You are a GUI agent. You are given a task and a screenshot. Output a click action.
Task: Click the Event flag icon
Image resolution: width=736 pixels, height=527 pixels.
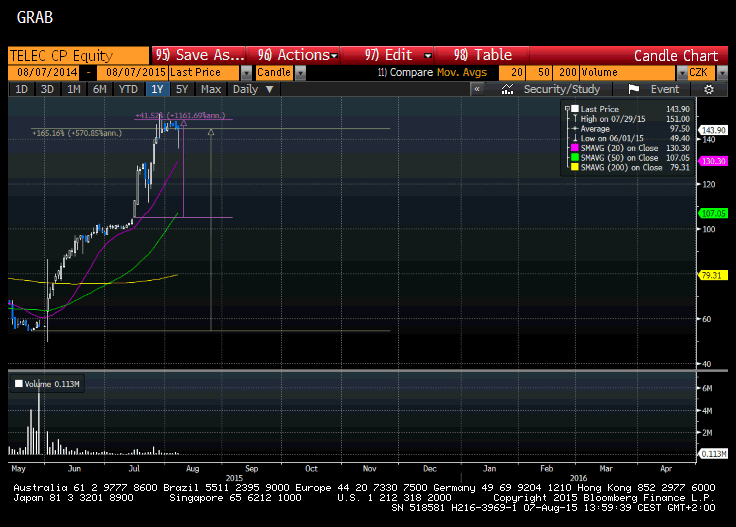(634, 89)
